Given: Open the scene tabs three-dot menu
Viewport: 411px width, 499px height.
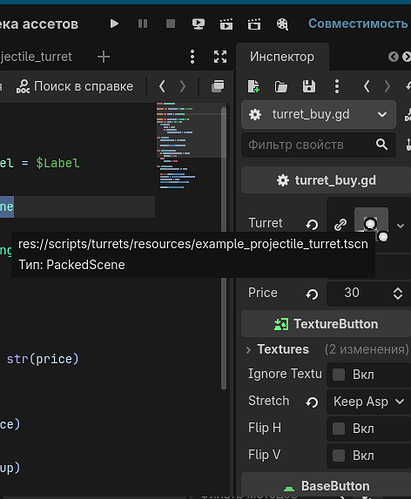Looking at the screenshot, I should click(192, 57).
